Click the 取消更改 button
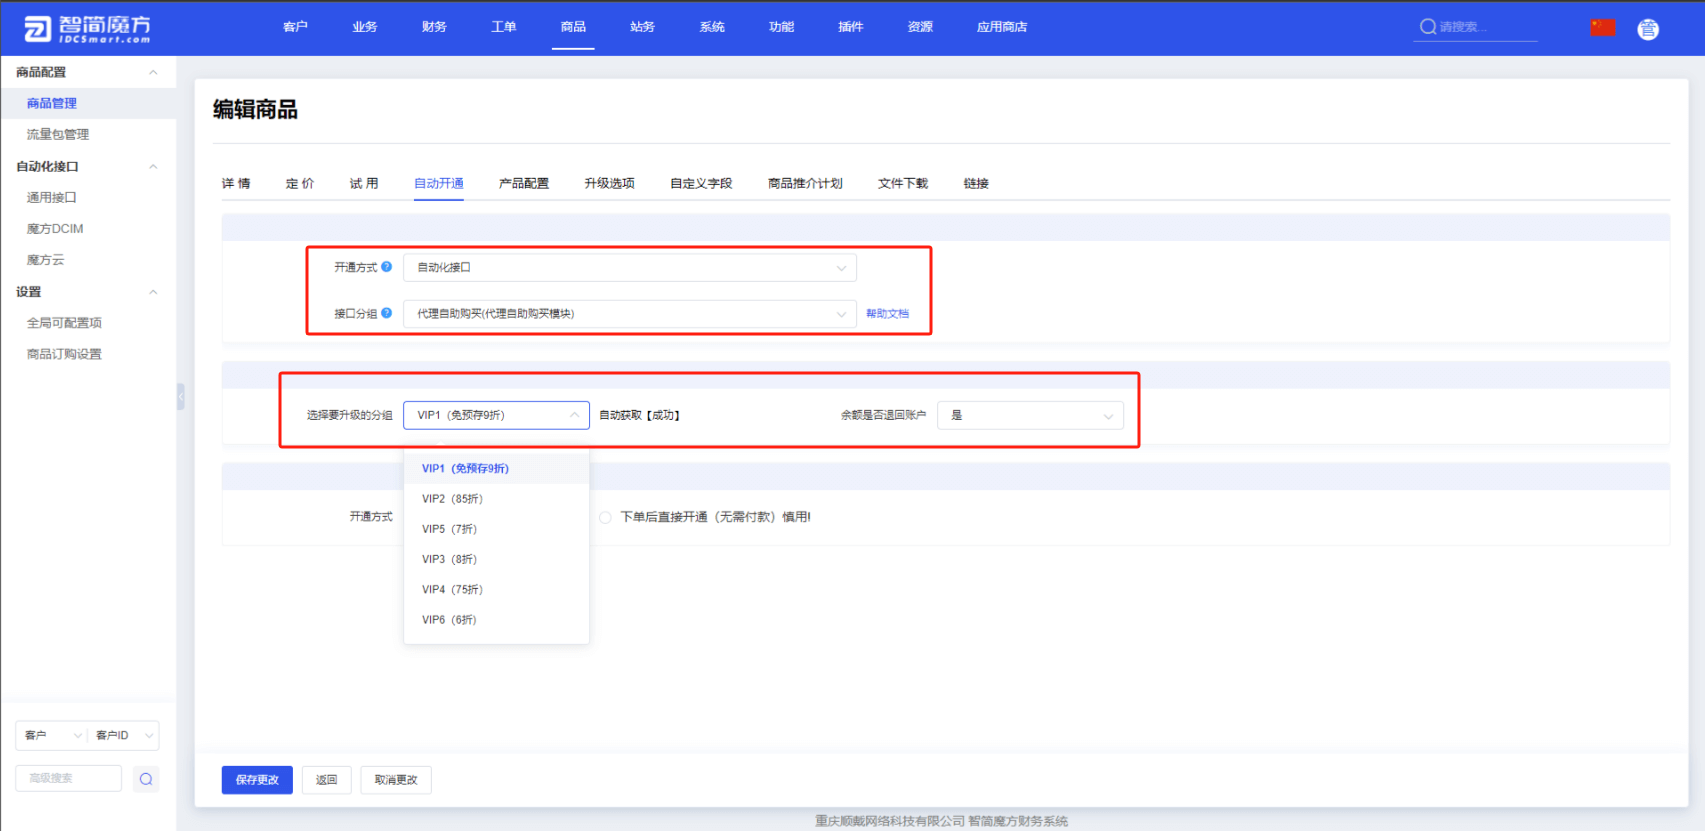The height and width of the screenshot is (831, 1705). click(x=396, y=780)
